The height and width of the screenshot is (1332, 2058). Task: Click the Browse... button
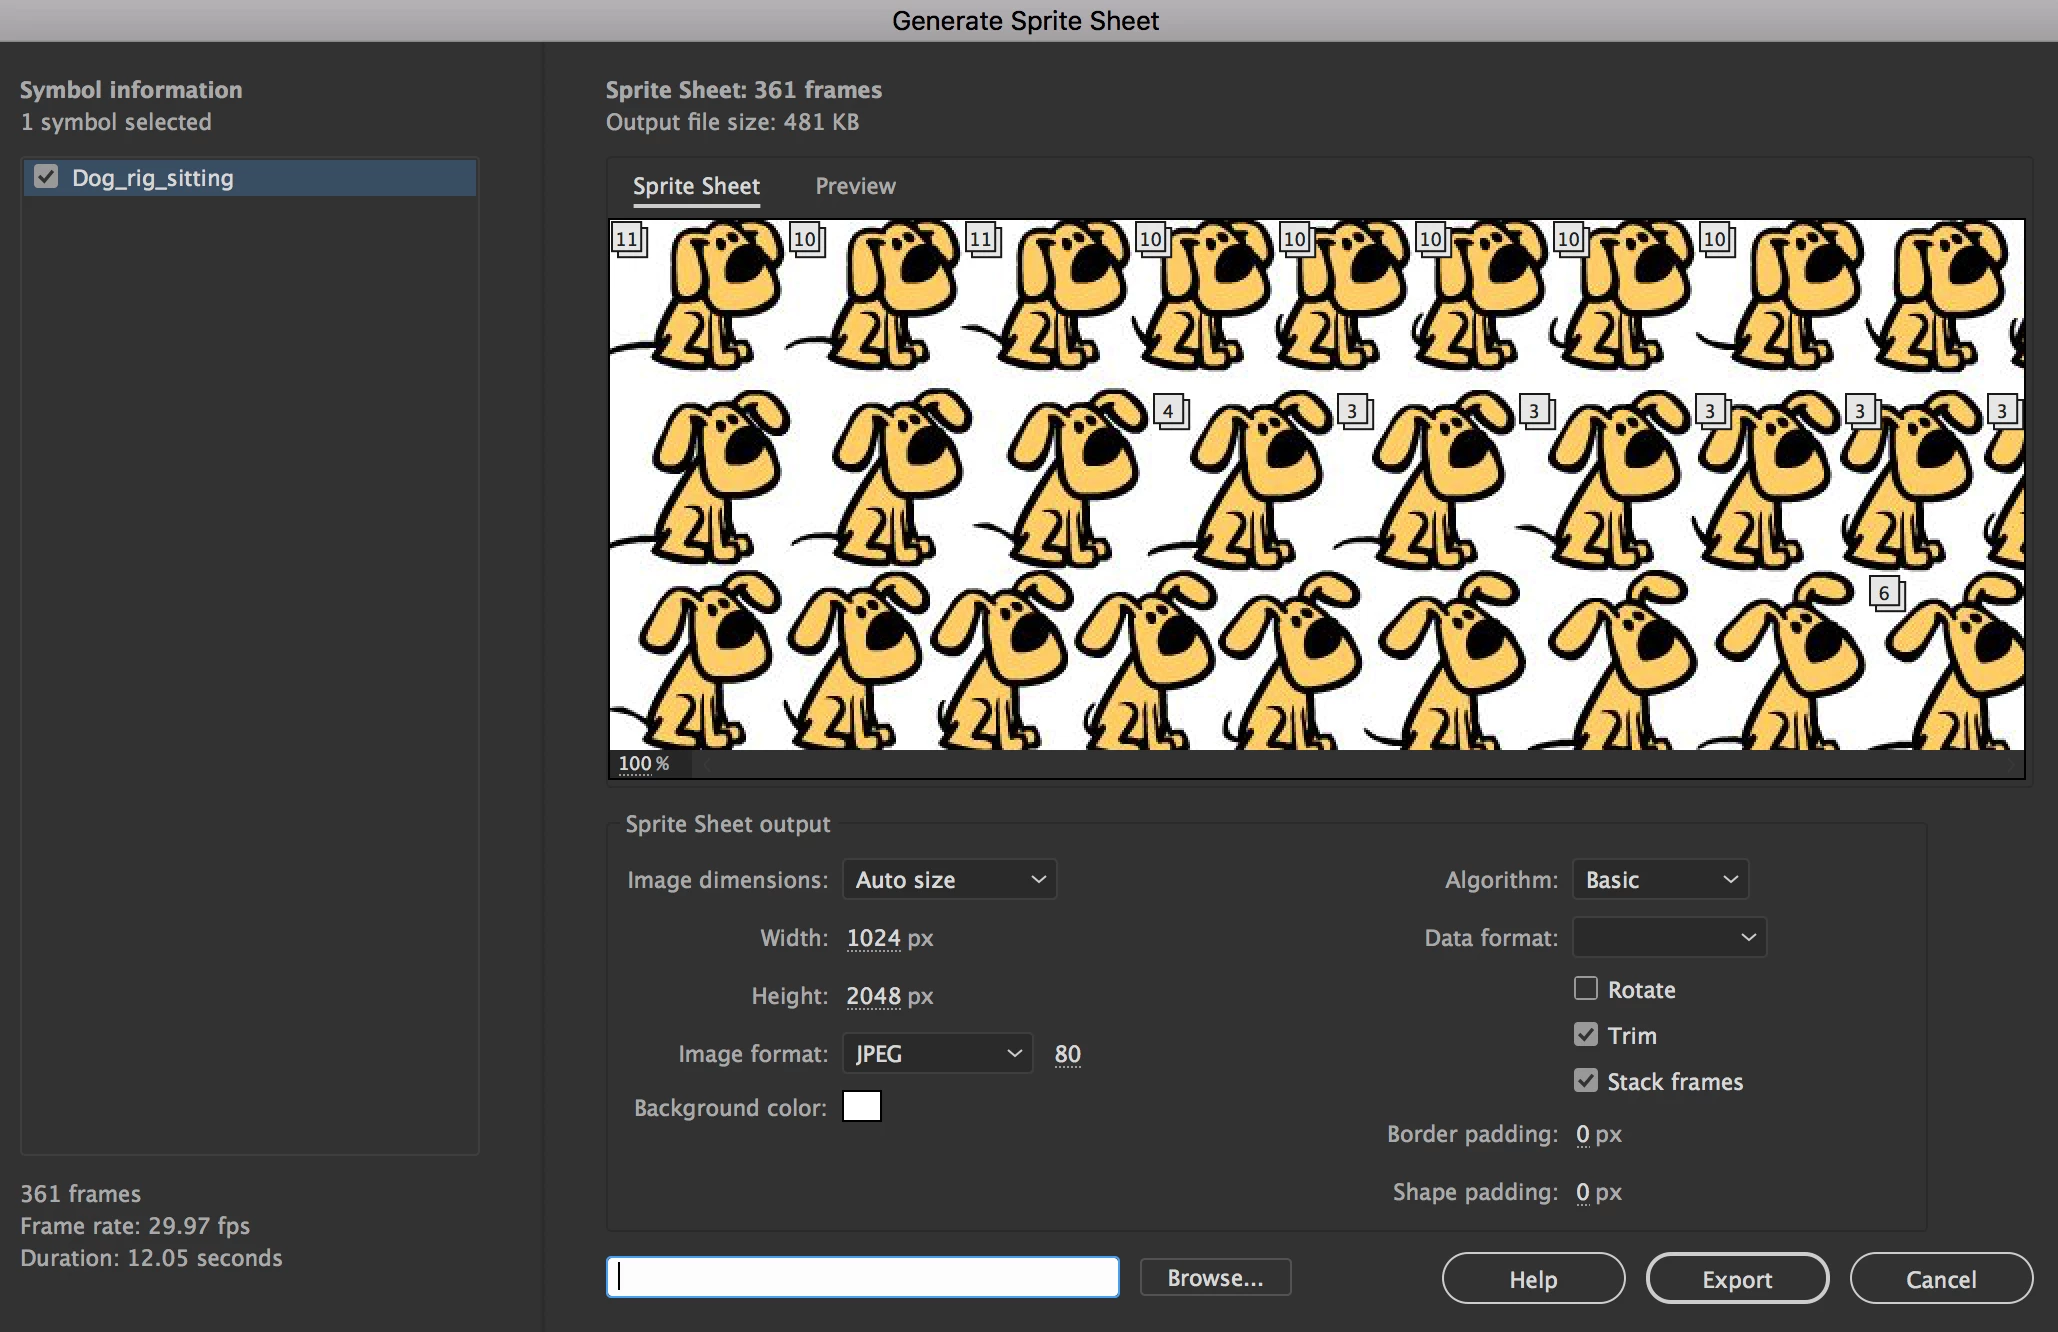point(1215,1278)
